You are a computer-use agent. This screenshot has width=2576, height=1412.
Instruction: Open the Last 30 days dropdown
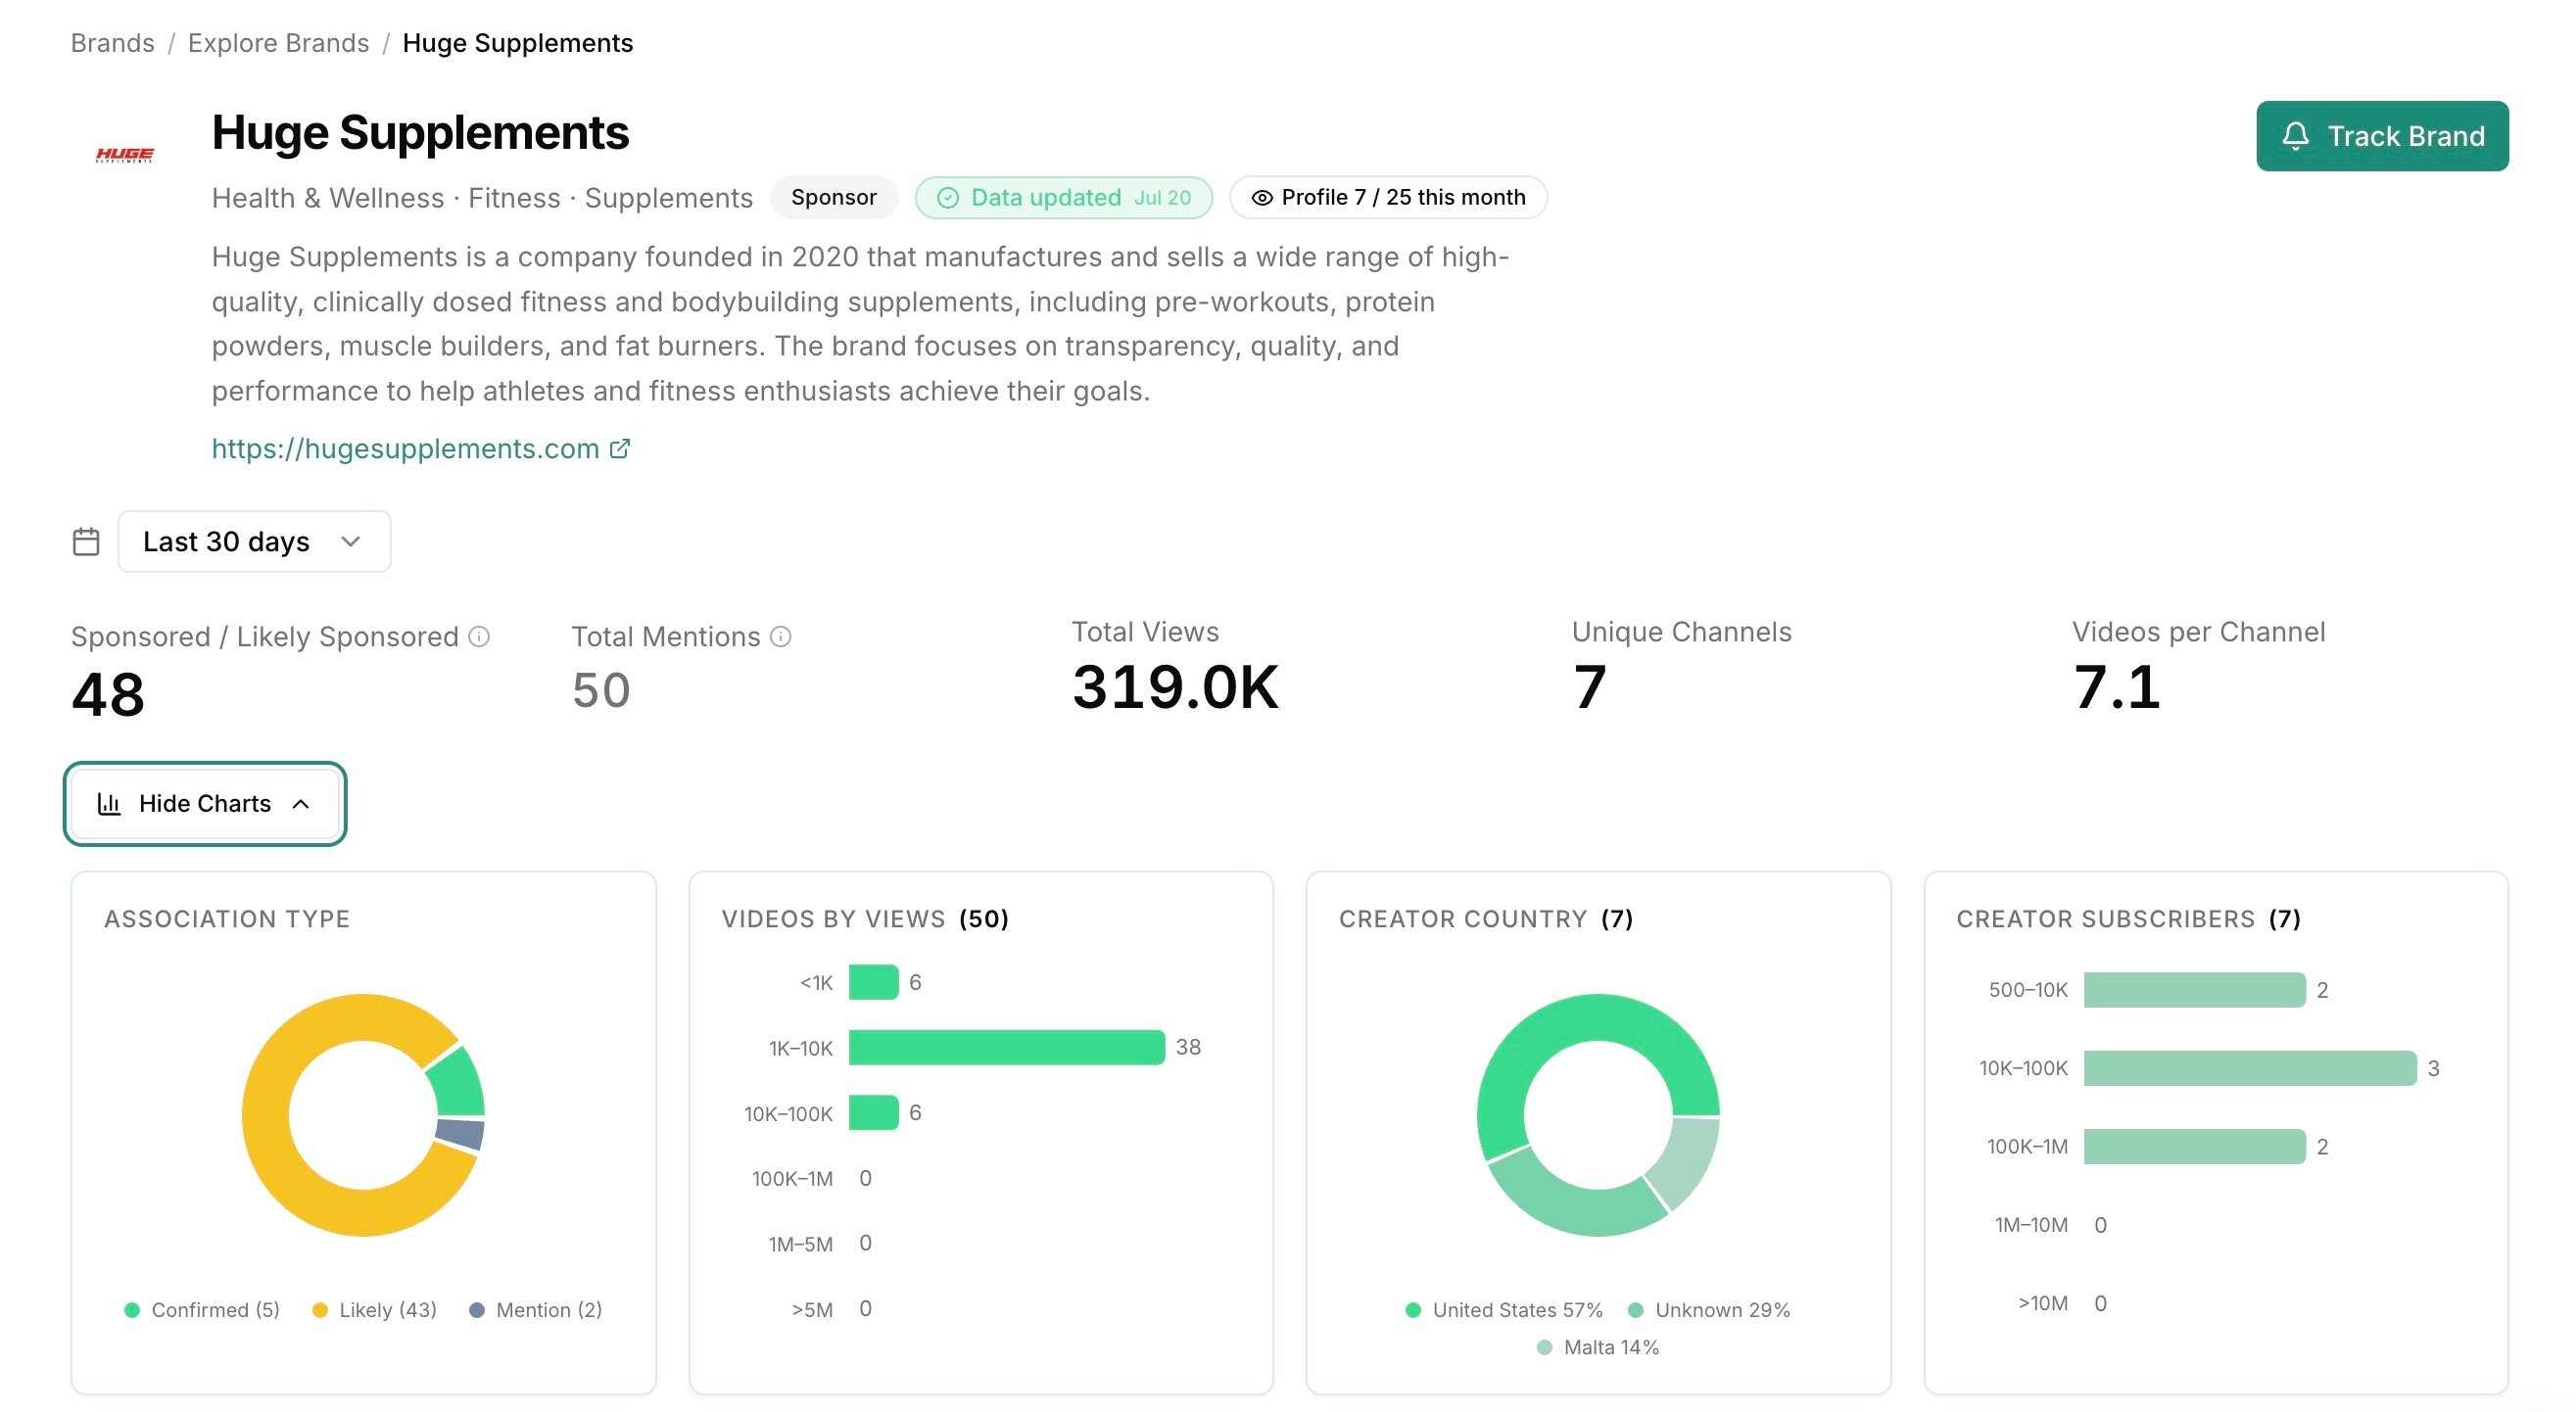pos(254,541)
